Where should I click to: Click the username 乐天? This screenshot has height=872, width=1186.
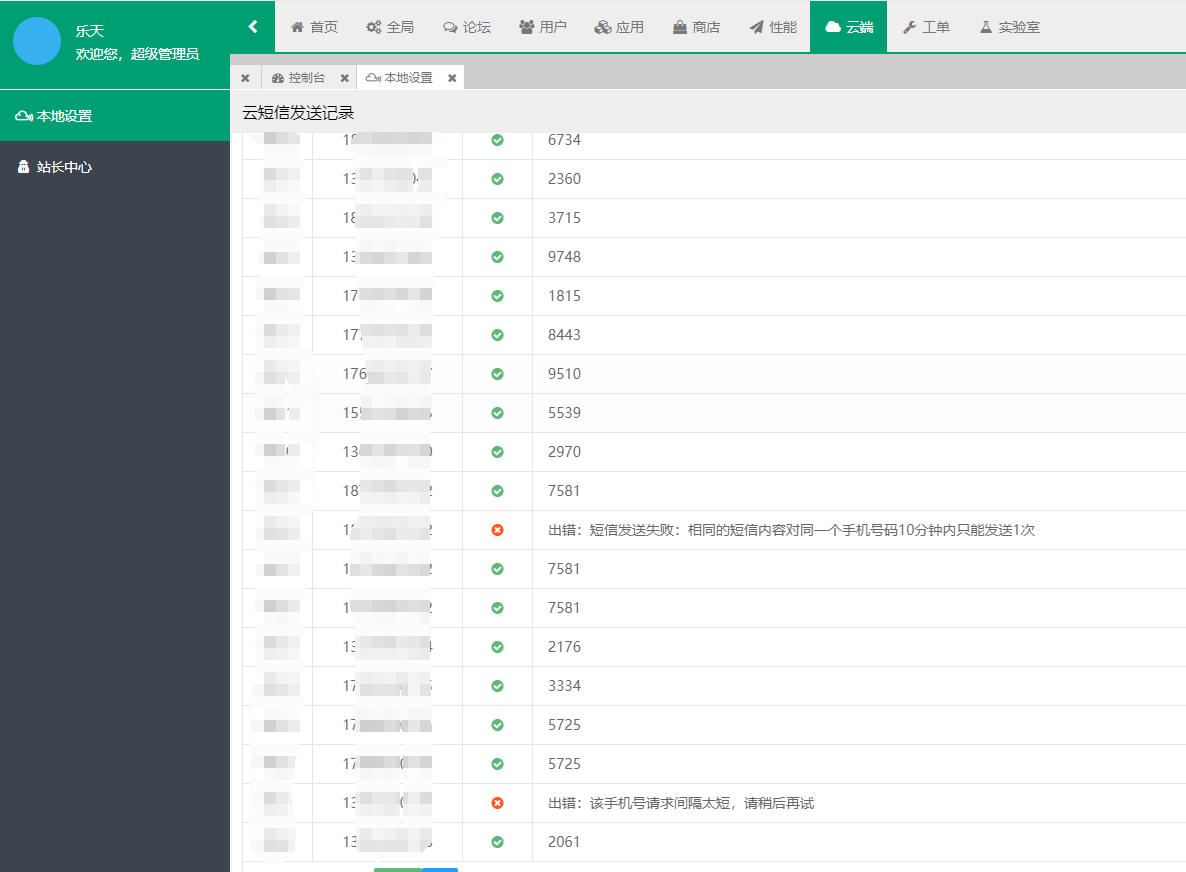[89, 31]
